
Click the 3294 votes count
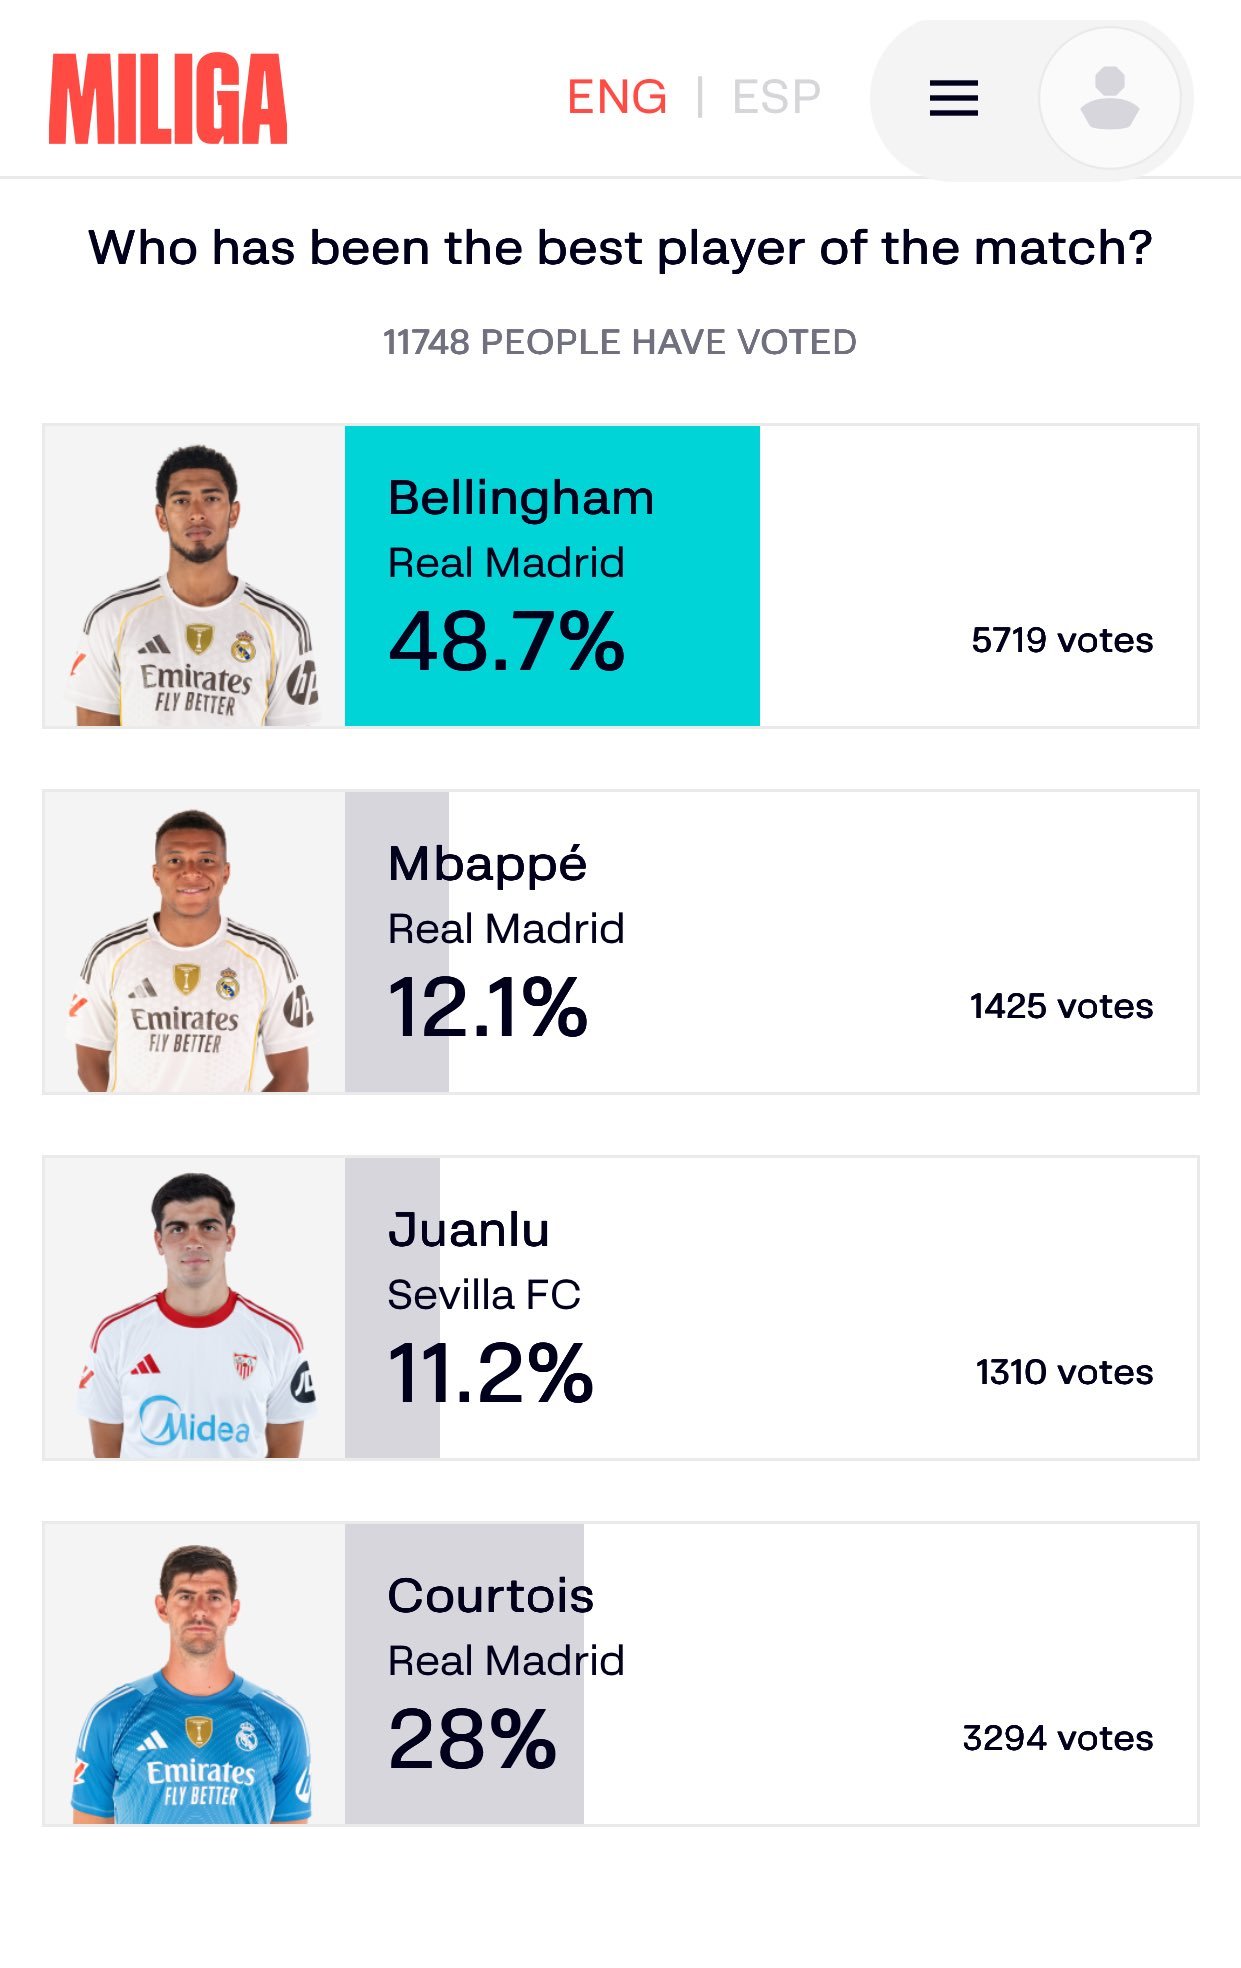[x=1058, y=1738]
